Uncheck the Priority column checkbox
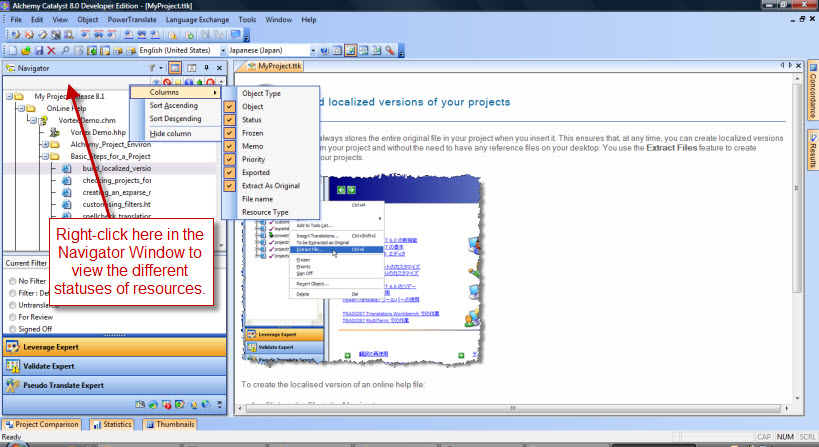 pos(229,159)
